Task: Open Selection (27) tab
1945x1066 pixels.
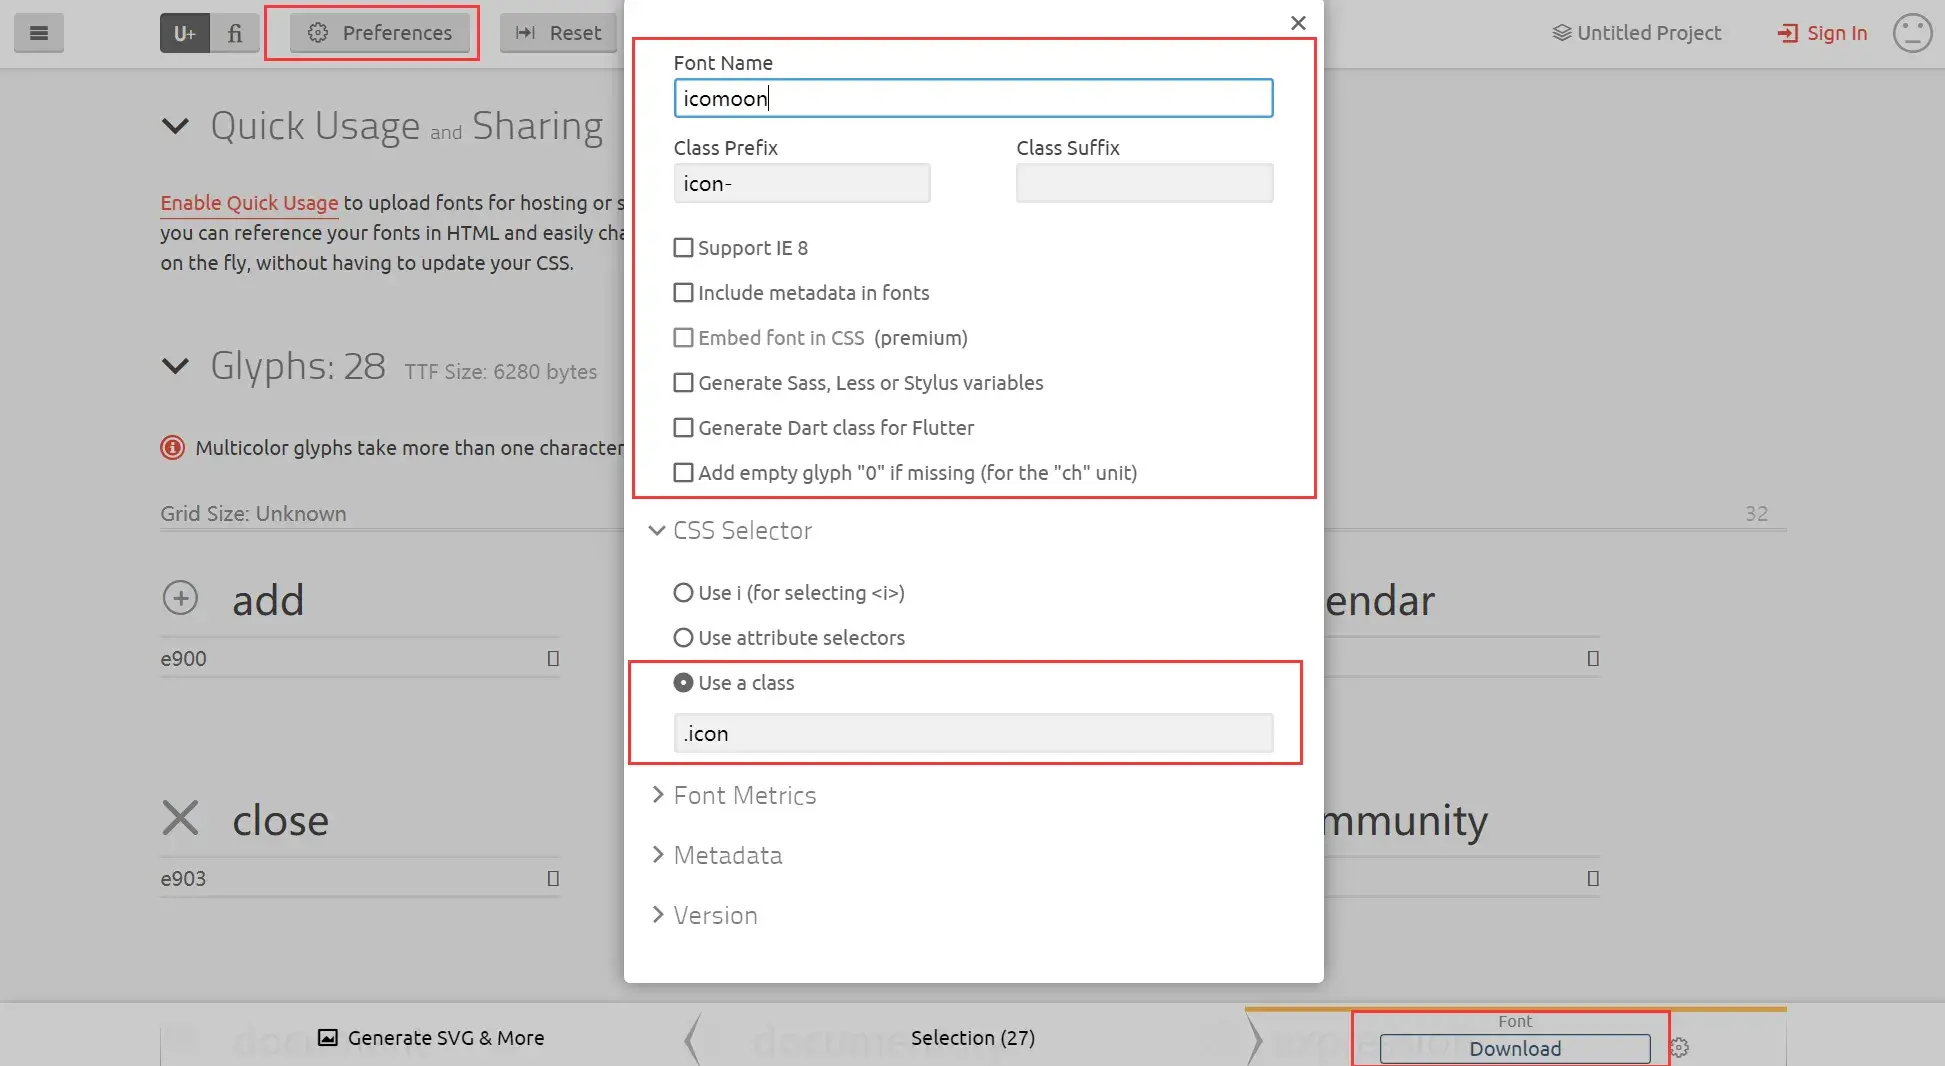Action: 973,1037
